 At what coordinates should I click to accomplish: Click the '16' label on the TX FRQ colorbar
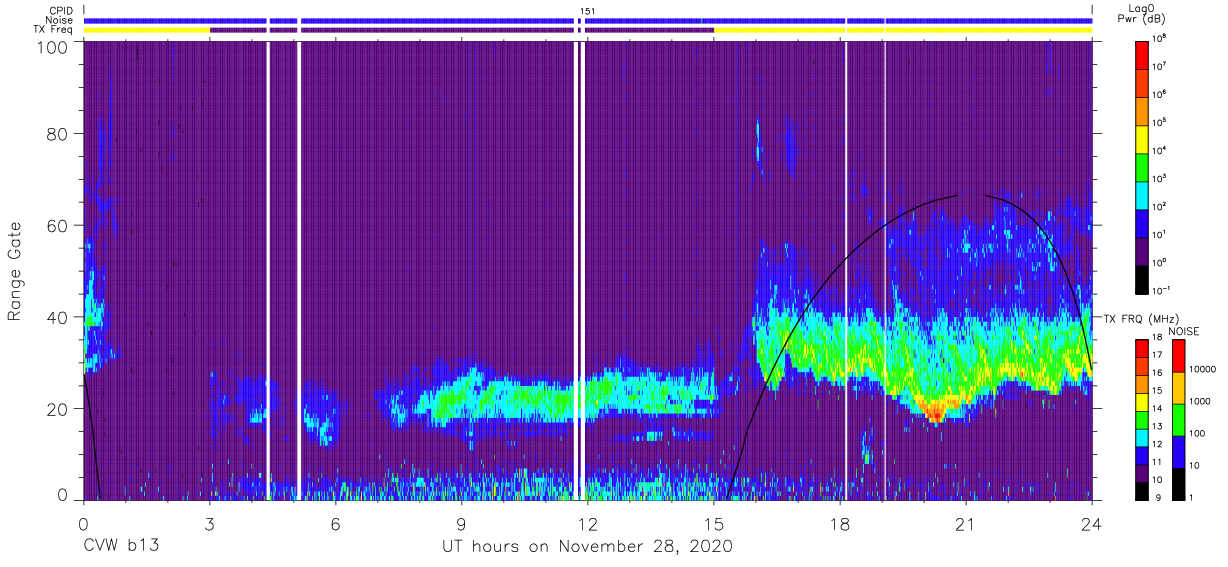click(1159, 375)
